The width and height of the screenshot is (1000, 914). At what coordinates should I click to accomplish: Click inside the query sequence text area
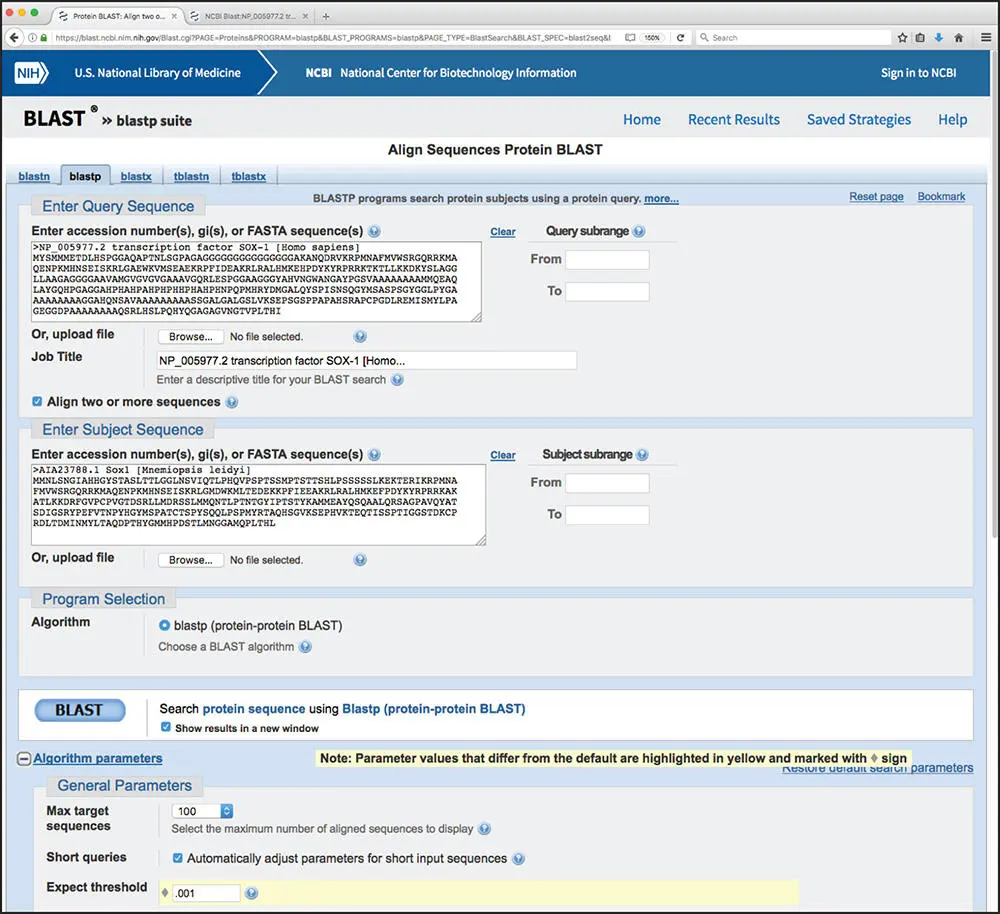(x=256, y=281)
